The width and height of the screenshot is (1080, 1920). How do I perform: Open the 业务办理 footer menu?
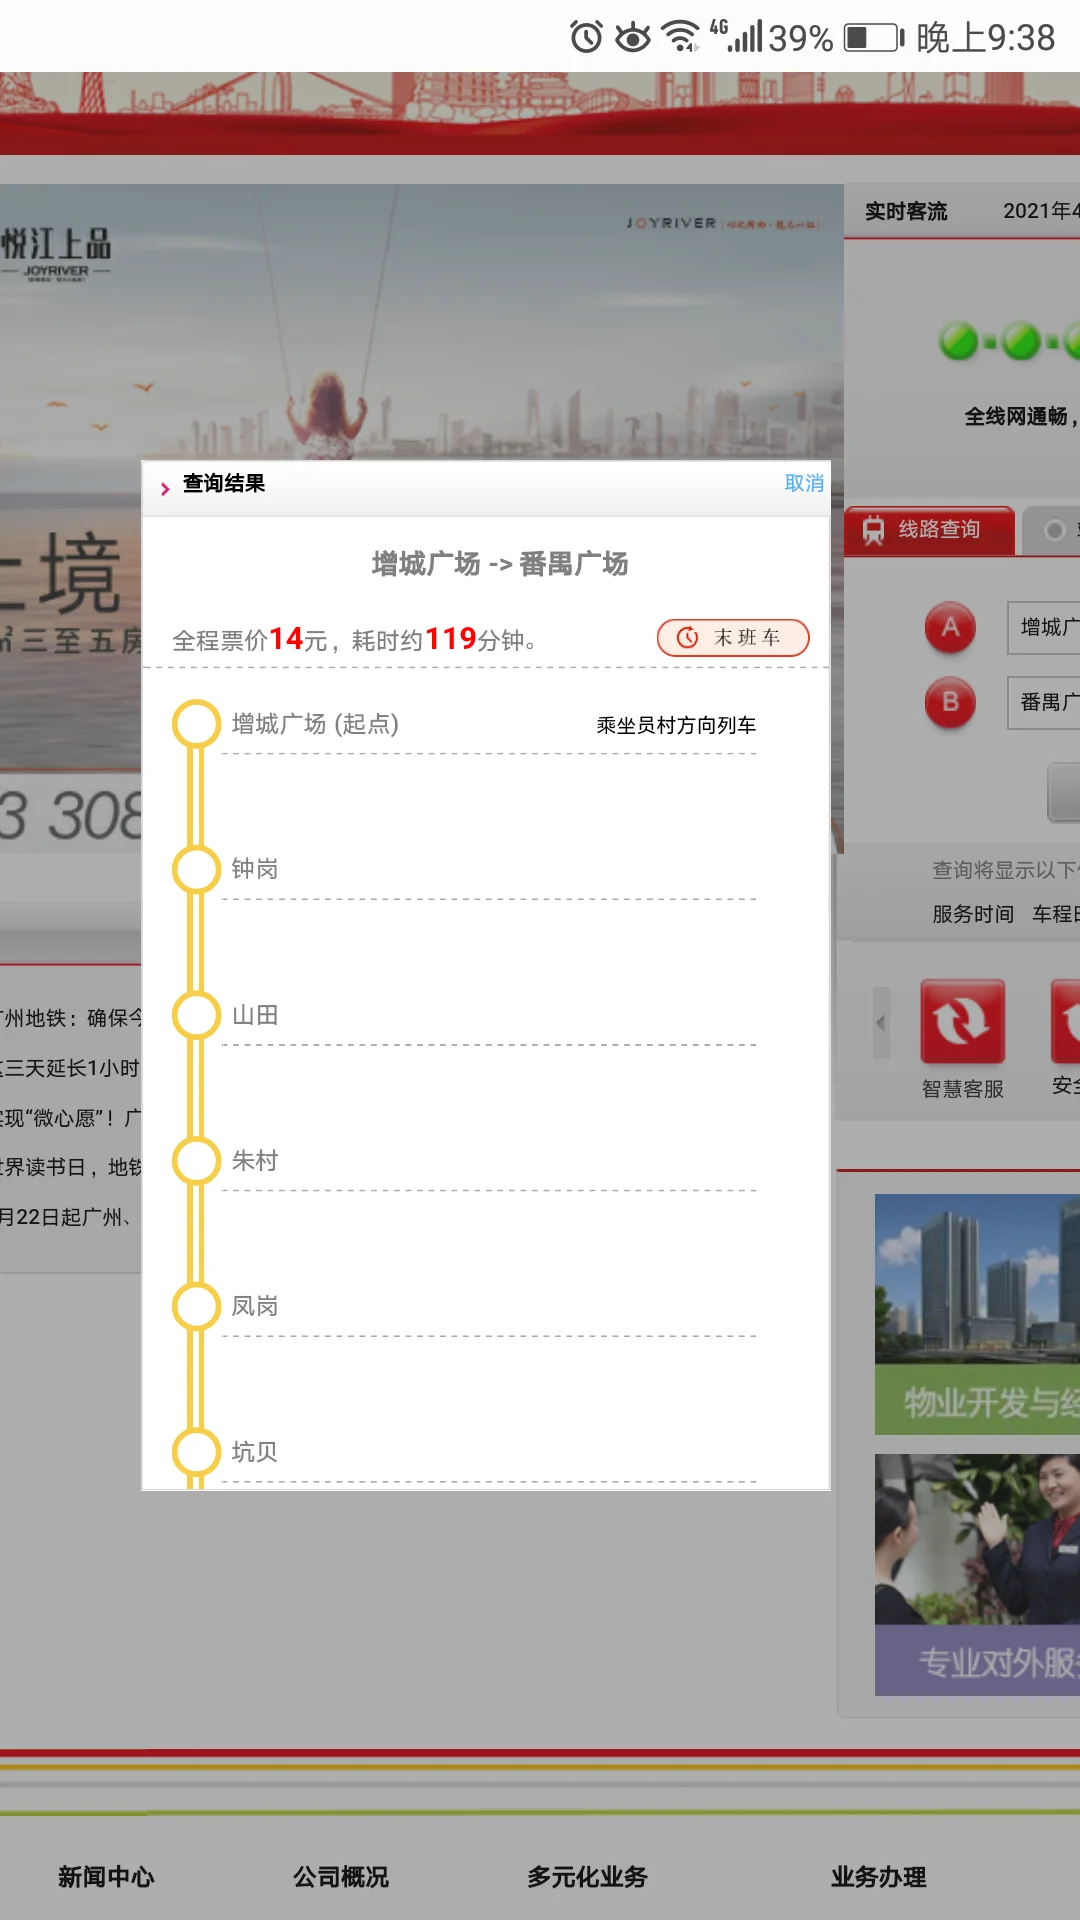click(878, 1877)
